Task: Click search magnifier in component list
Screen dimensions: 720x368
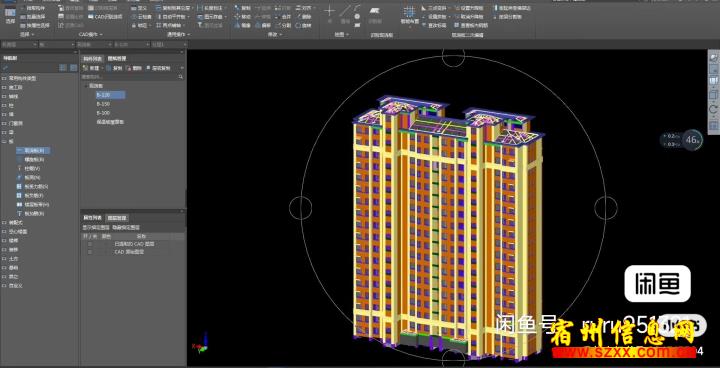Action: [180, 78]
